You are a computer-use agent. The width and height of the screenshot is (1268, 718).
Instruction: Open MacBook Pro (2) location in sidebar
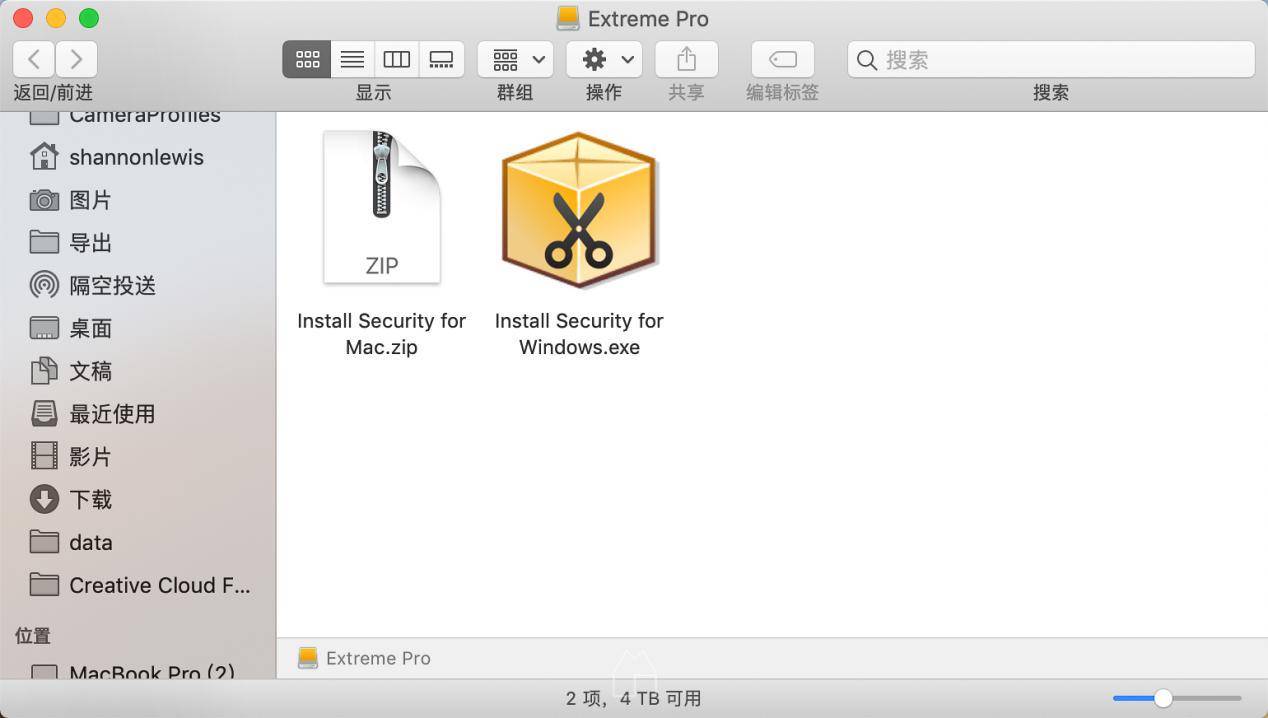(137, 671)
